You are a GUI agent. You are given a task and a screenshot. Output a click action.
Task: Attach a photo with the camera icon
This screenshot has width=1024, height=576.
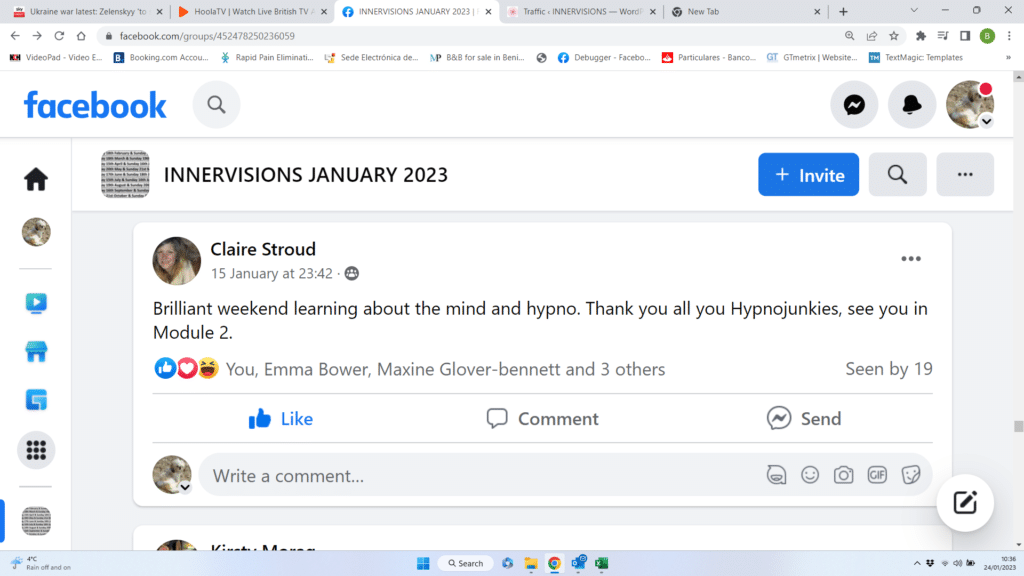click(843, 475)
